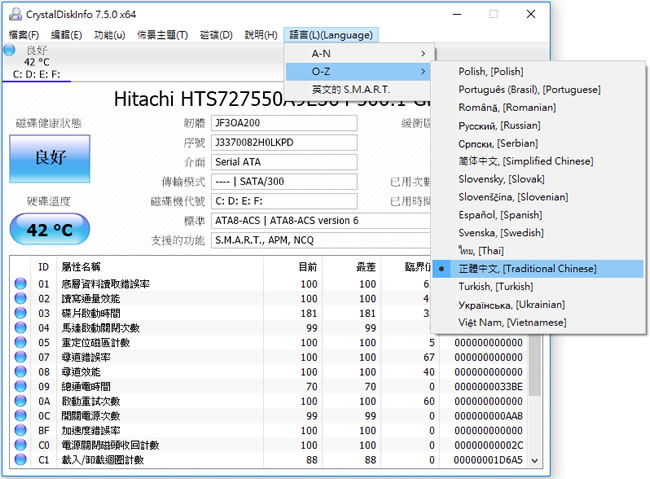Click status orb for attribute ID 08

click(x=20, y=372)
